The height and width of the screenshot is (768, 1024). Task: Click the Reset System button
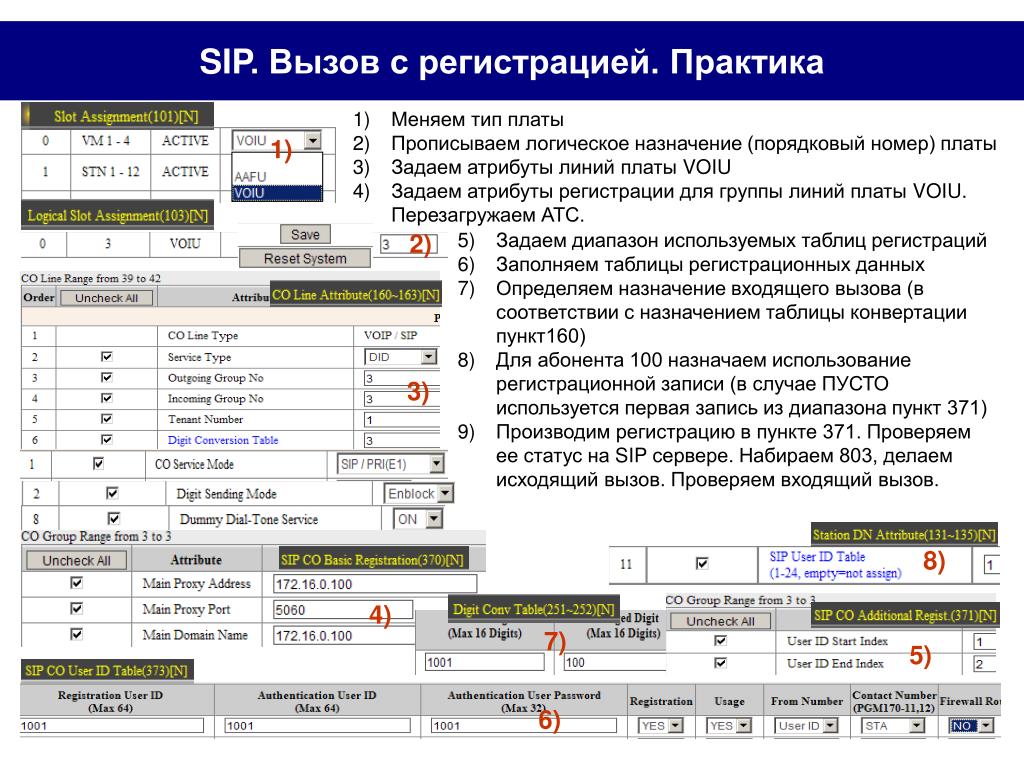305,259
